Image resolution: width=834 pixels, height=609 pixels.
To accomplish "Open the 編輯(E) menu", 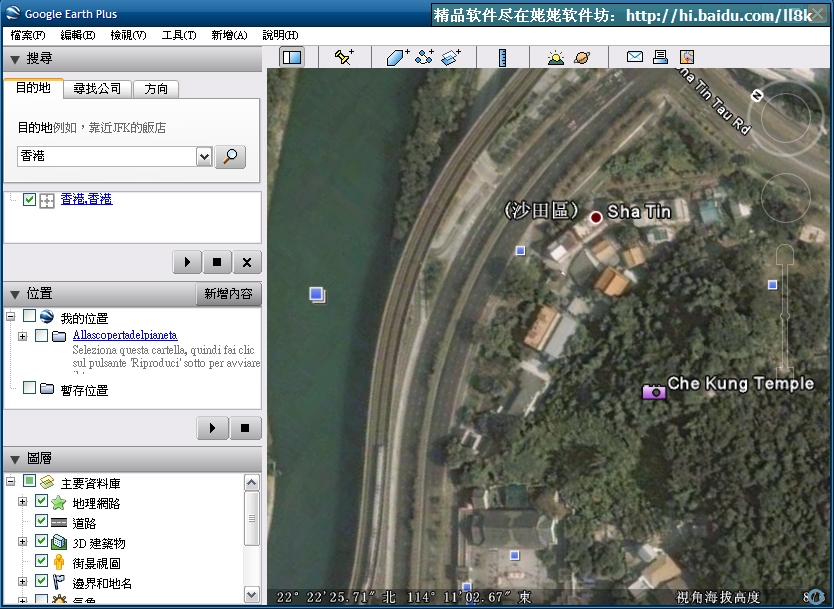I will pos(78,35).
